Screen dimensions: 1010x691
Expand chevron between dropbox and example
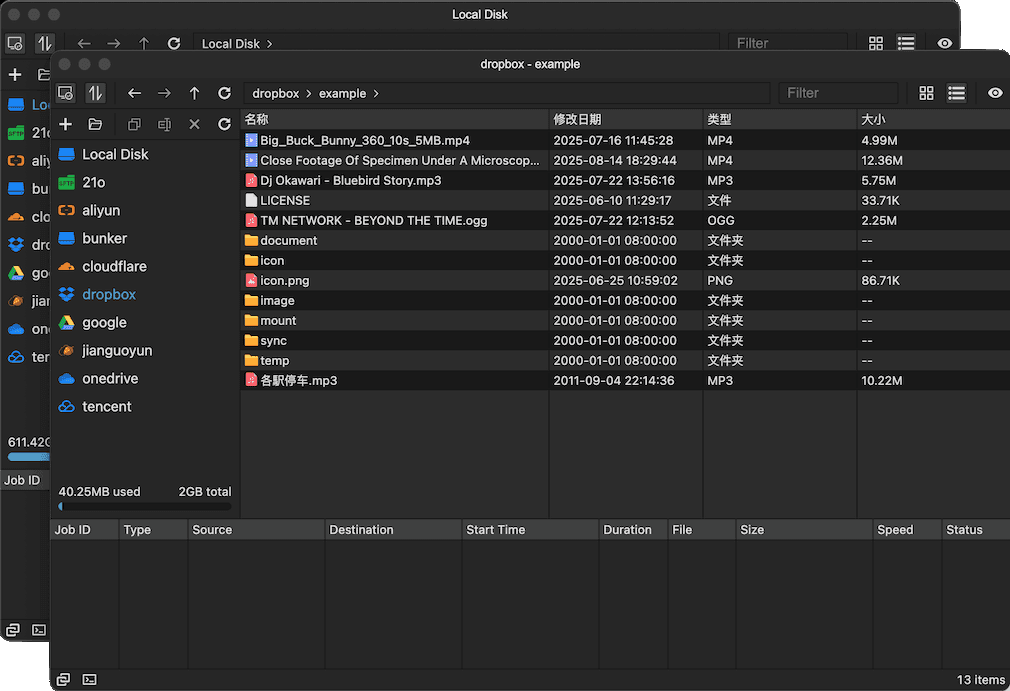[309, 94]
